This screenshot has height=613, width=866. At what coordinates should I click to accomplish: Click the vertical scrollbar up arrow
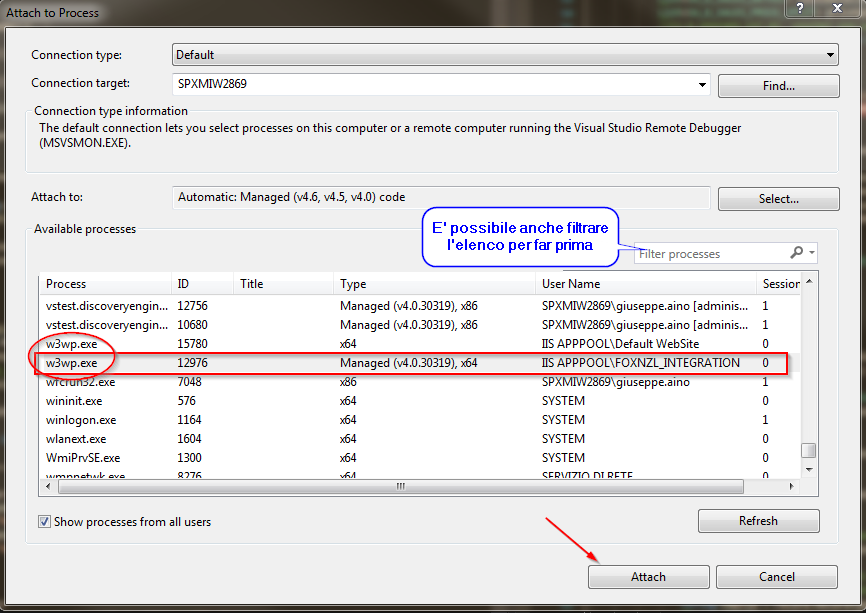(x=809, y=283)
